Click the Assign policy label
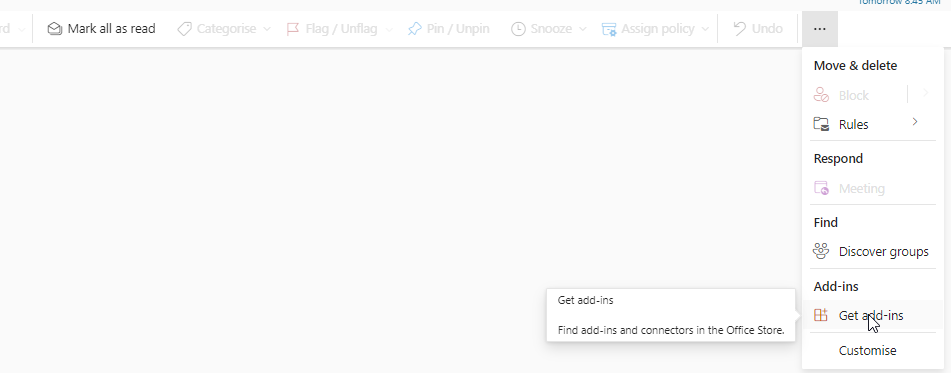 click(657, 29)
